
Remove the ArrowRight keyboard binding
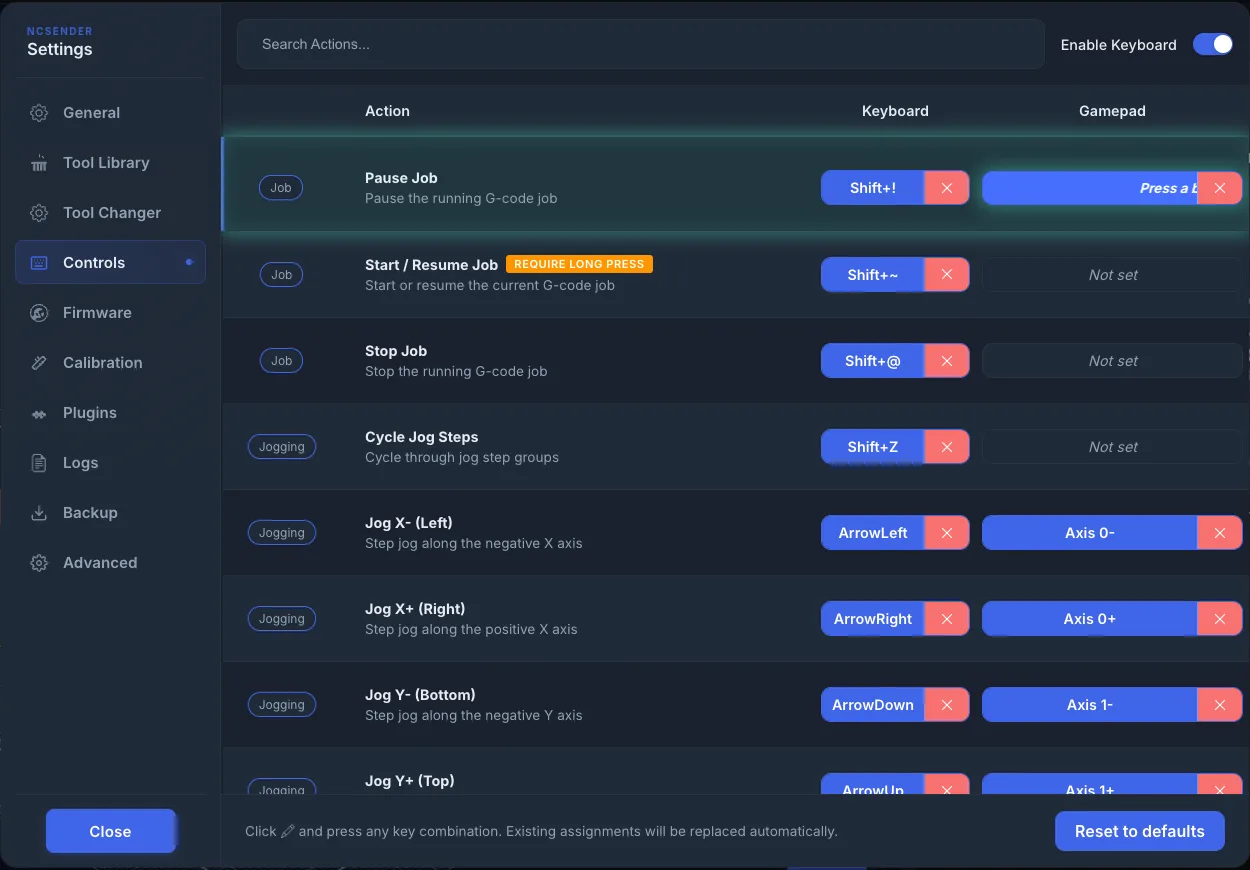coord(947,619)
